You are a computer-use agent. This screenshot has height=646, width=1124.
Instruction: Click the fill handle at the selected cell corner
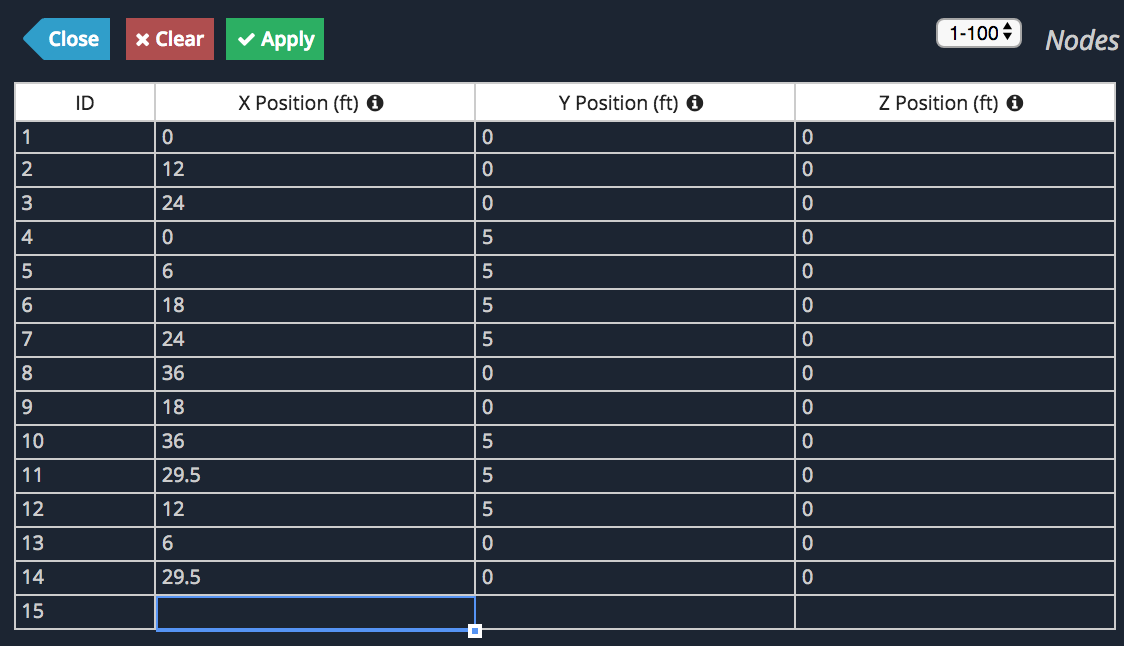pyautogui.click(x=475, y=631)
